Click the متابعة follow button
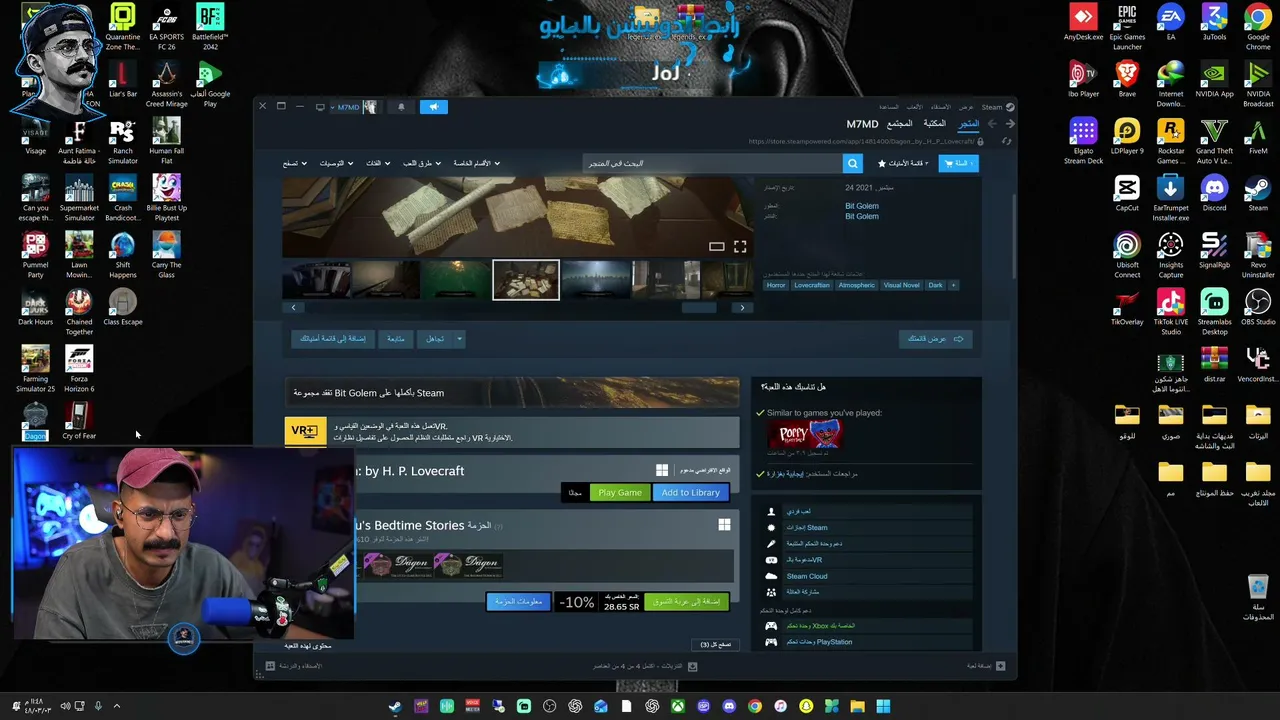This screenshot has width=1280, height=720. tap(396, 339)
